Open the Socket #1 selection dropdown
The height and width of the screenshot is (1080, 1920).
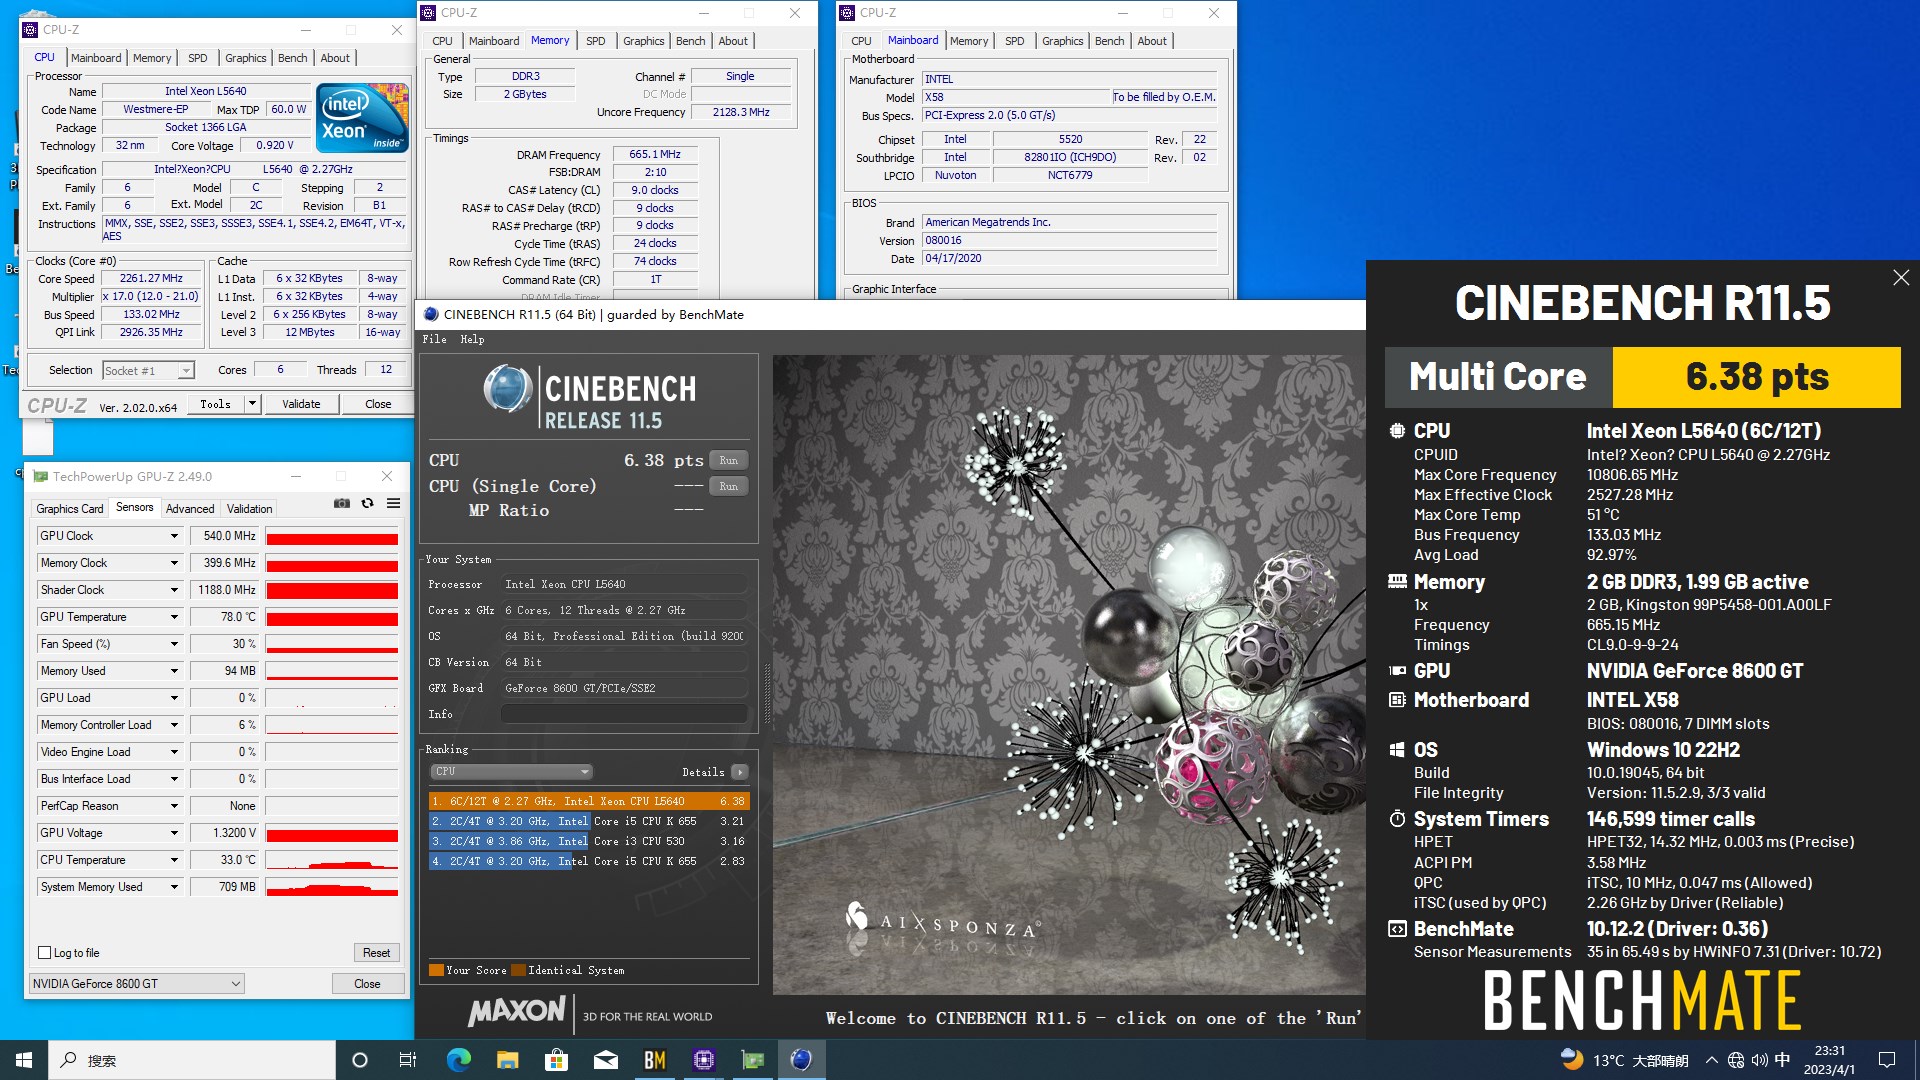coord(148,371)
